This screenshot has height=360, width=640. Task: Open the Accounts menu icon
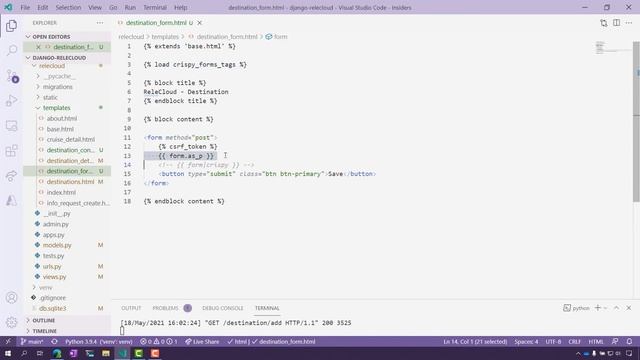[11, 298]
